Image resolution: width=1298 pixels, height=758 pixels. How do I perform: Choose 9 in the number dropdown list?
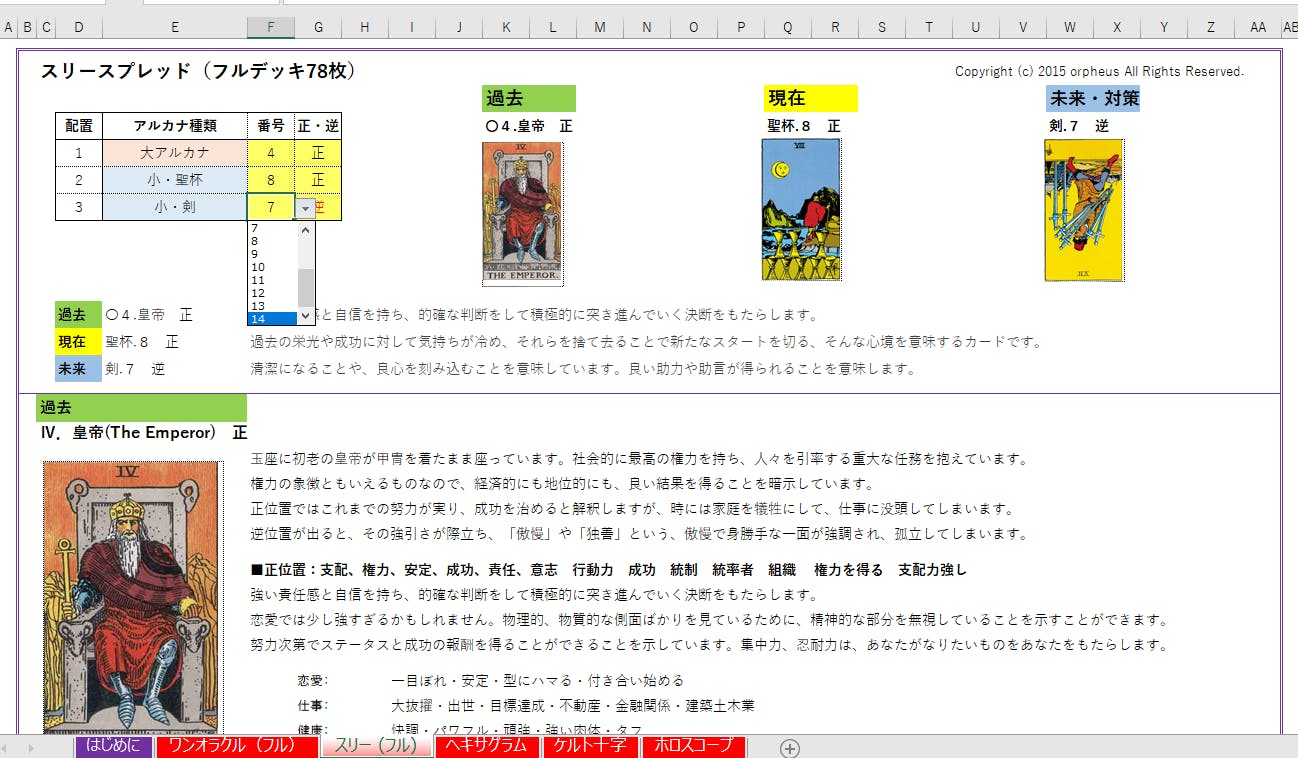(x=272, y=254)
